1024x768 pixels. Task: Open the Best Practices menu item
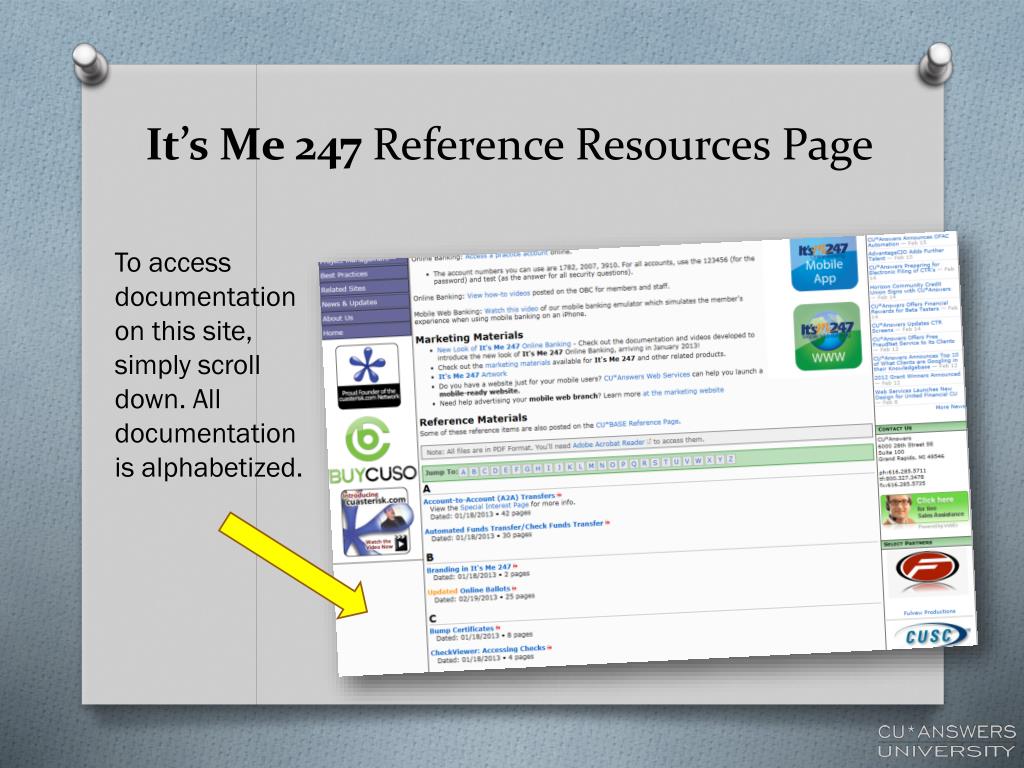point(363,275)
